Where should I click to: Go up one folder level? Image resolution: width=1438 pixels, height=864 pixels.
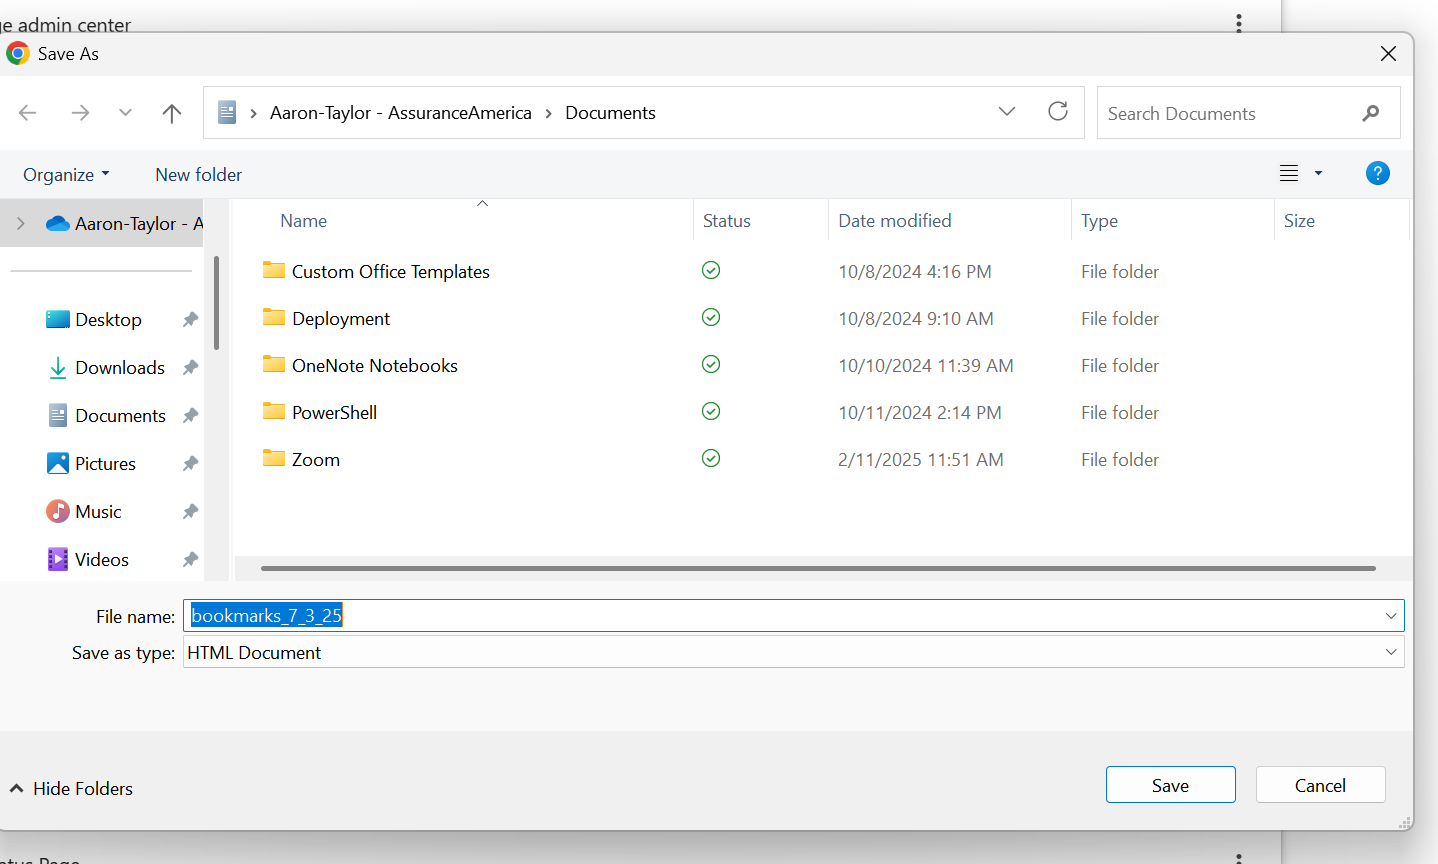point(172,113)
